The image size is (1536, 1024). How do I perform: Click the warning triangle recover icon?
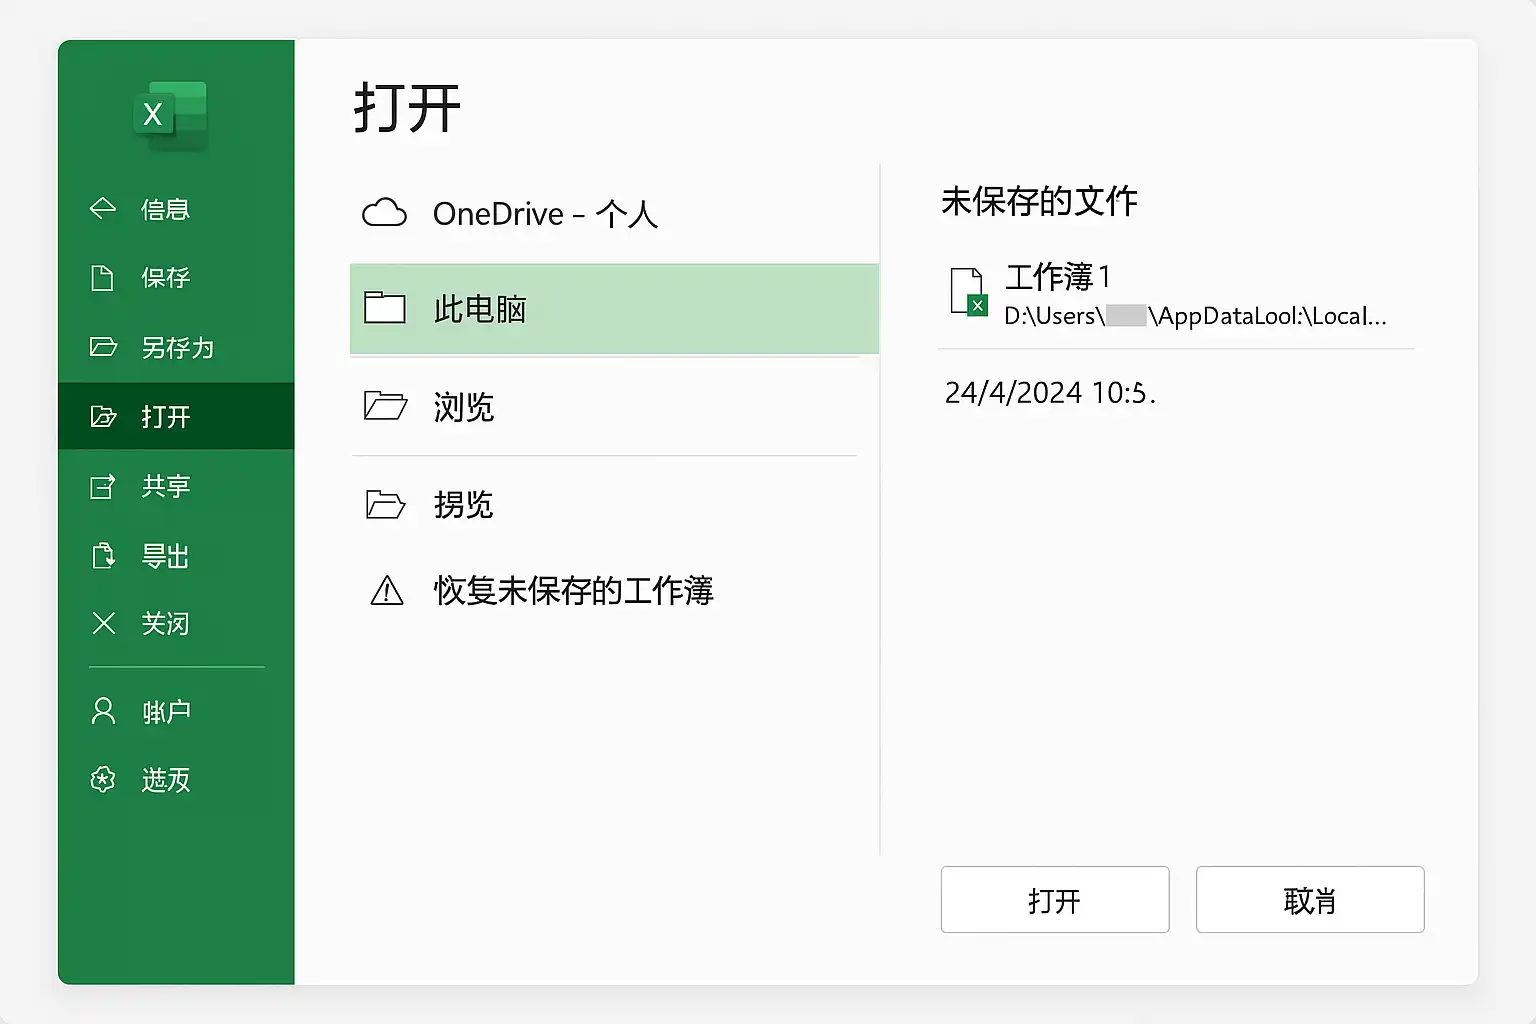(x=387, y=591)
